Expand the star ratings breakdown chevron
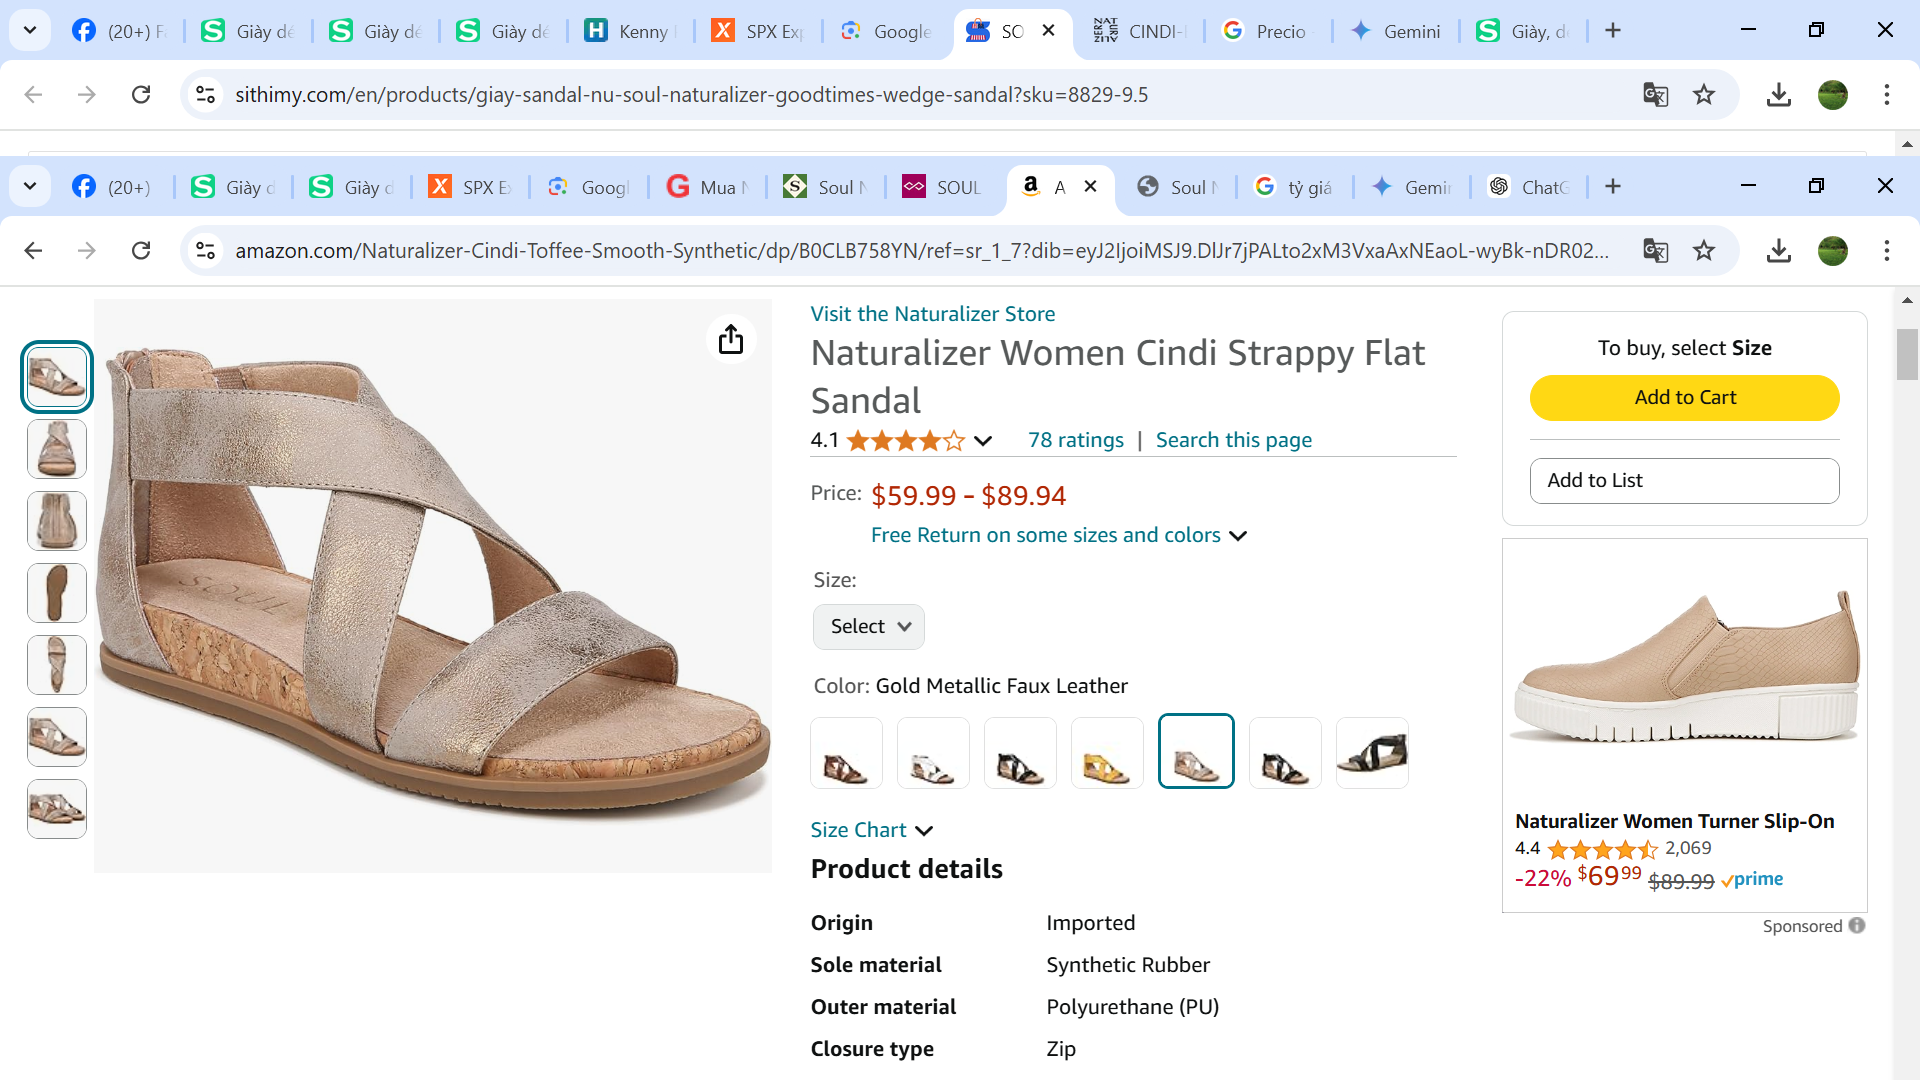The height and width of the screenshot is (1080, 1920). coord(983,441)
